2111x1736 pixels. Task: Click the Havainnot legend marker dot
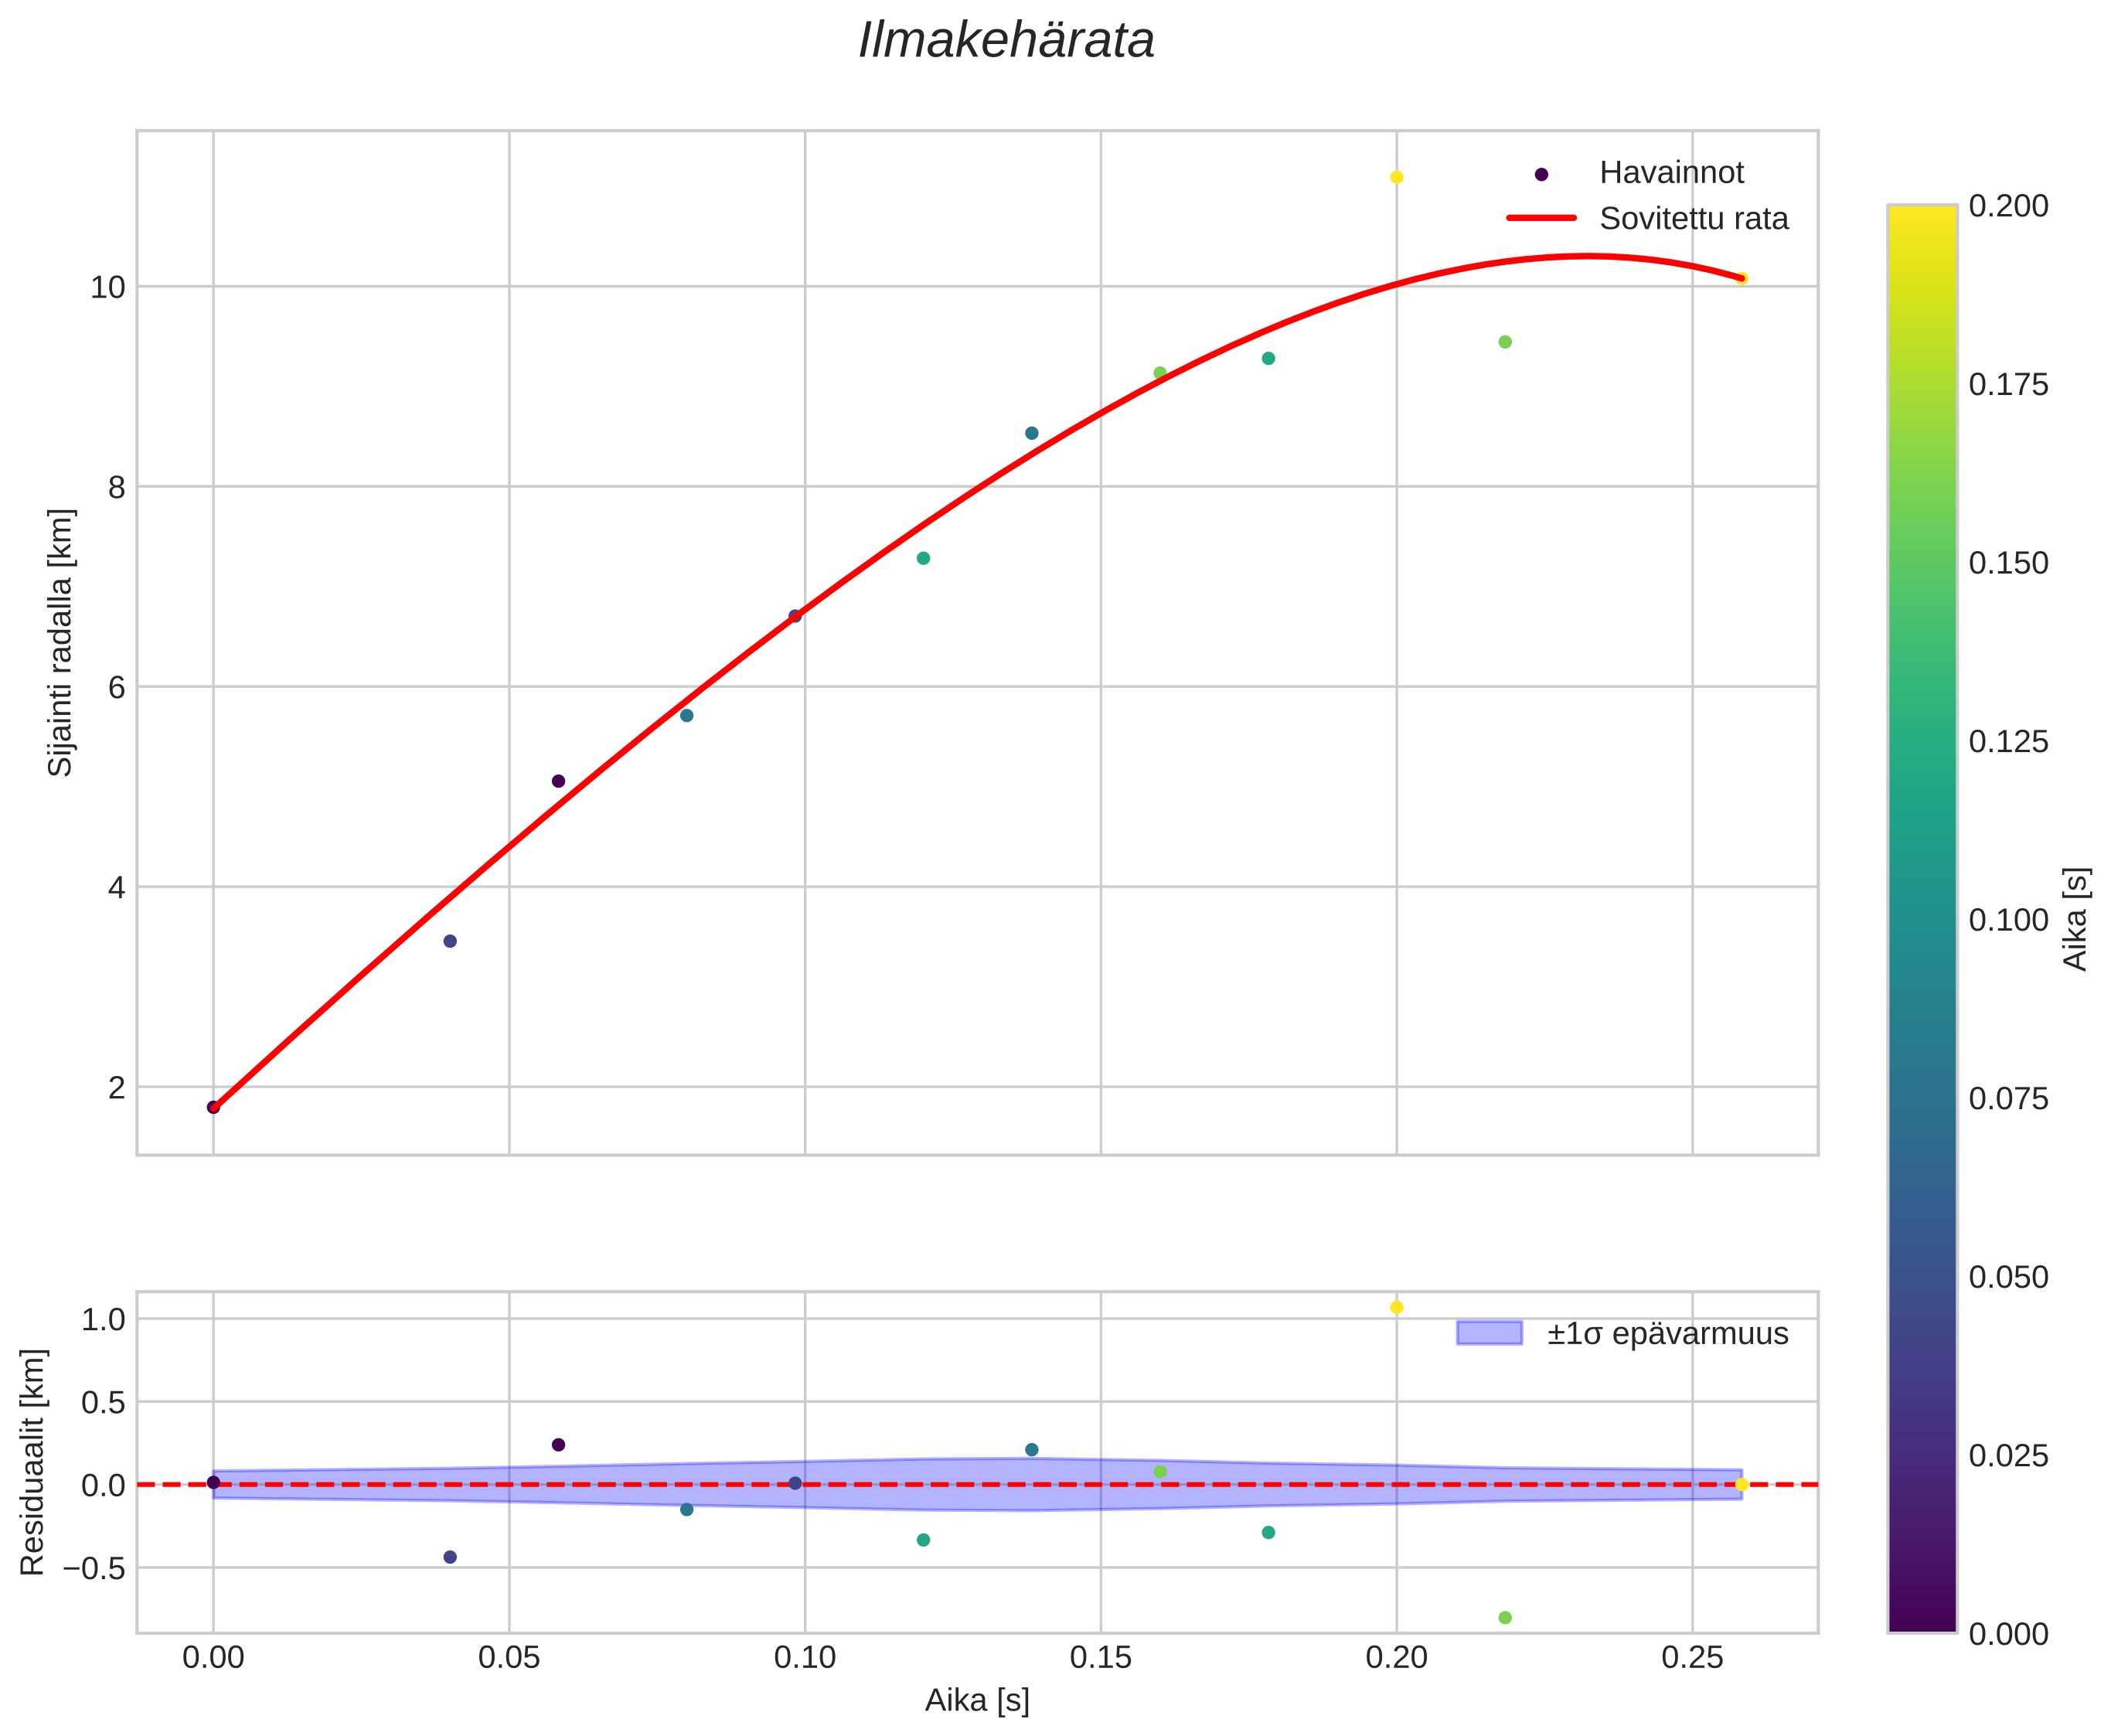(1541, 174)
